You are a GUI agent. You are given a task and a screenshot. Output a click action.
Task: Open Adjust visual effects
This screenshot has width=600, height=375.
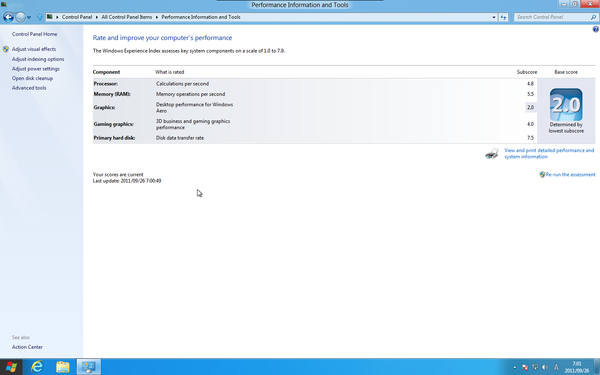[34, 49]
